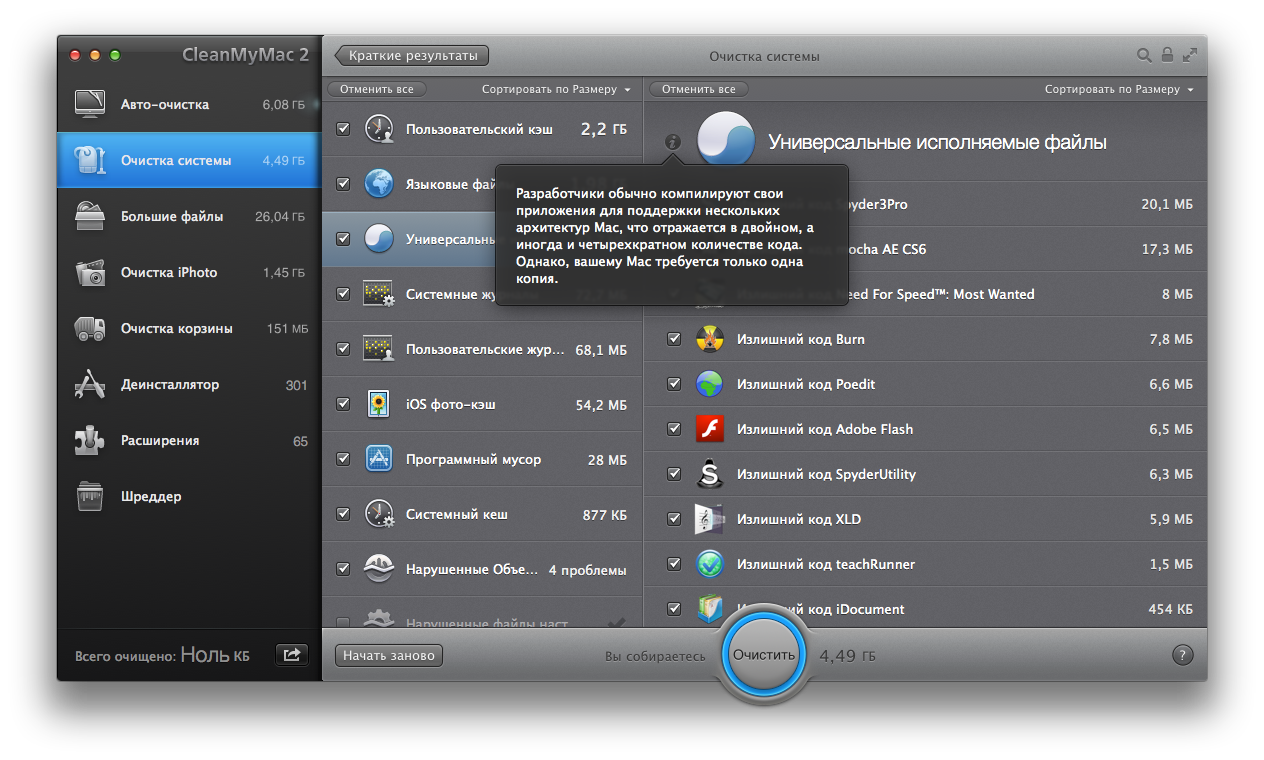
Task: Click the lock icon in the title bar
Action: coord(1167,55)
